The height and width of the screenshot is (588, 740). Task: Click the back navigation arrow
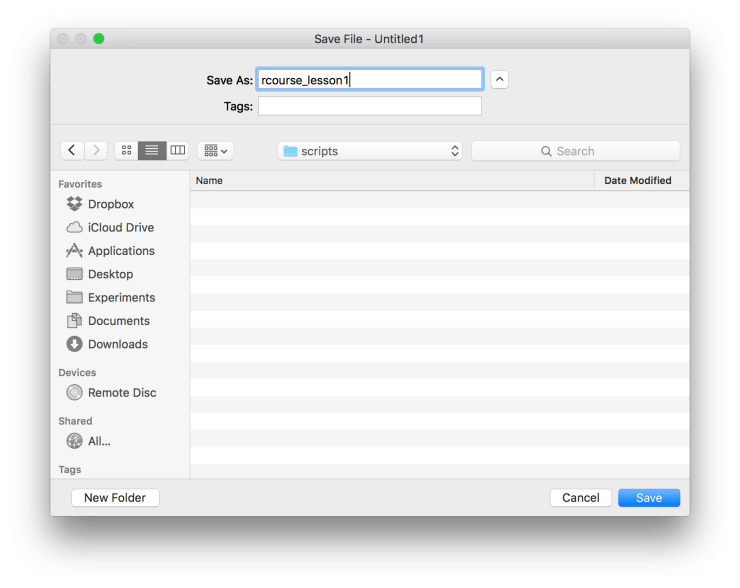pos(73,150)
